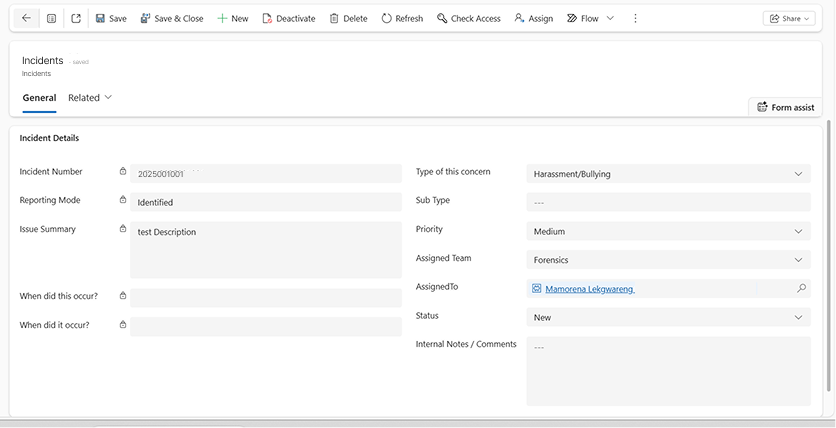The image size is (836, 428).
Task: Go back using the back arrow
Action: click(x=26, y=18)
